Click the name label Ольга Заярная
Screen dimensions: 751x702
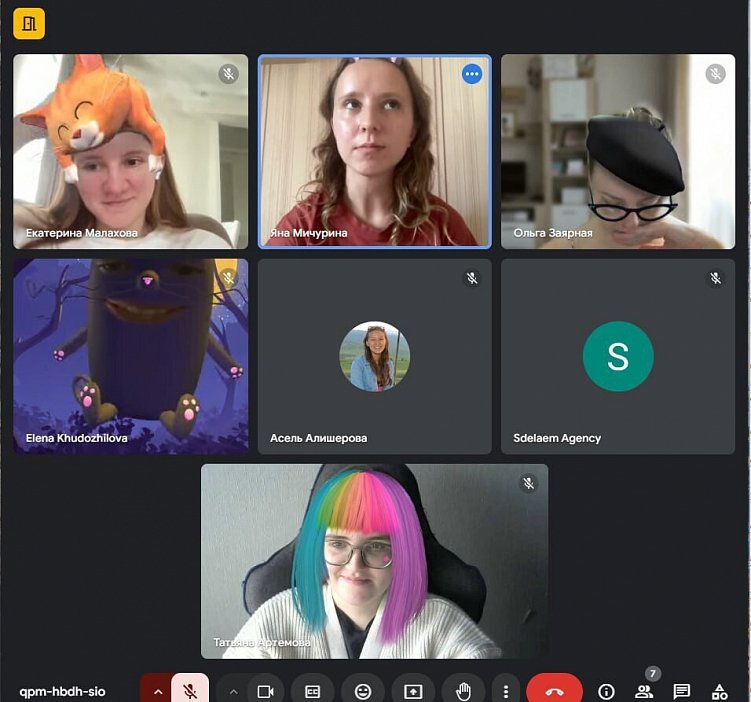(x=553, y=233)
